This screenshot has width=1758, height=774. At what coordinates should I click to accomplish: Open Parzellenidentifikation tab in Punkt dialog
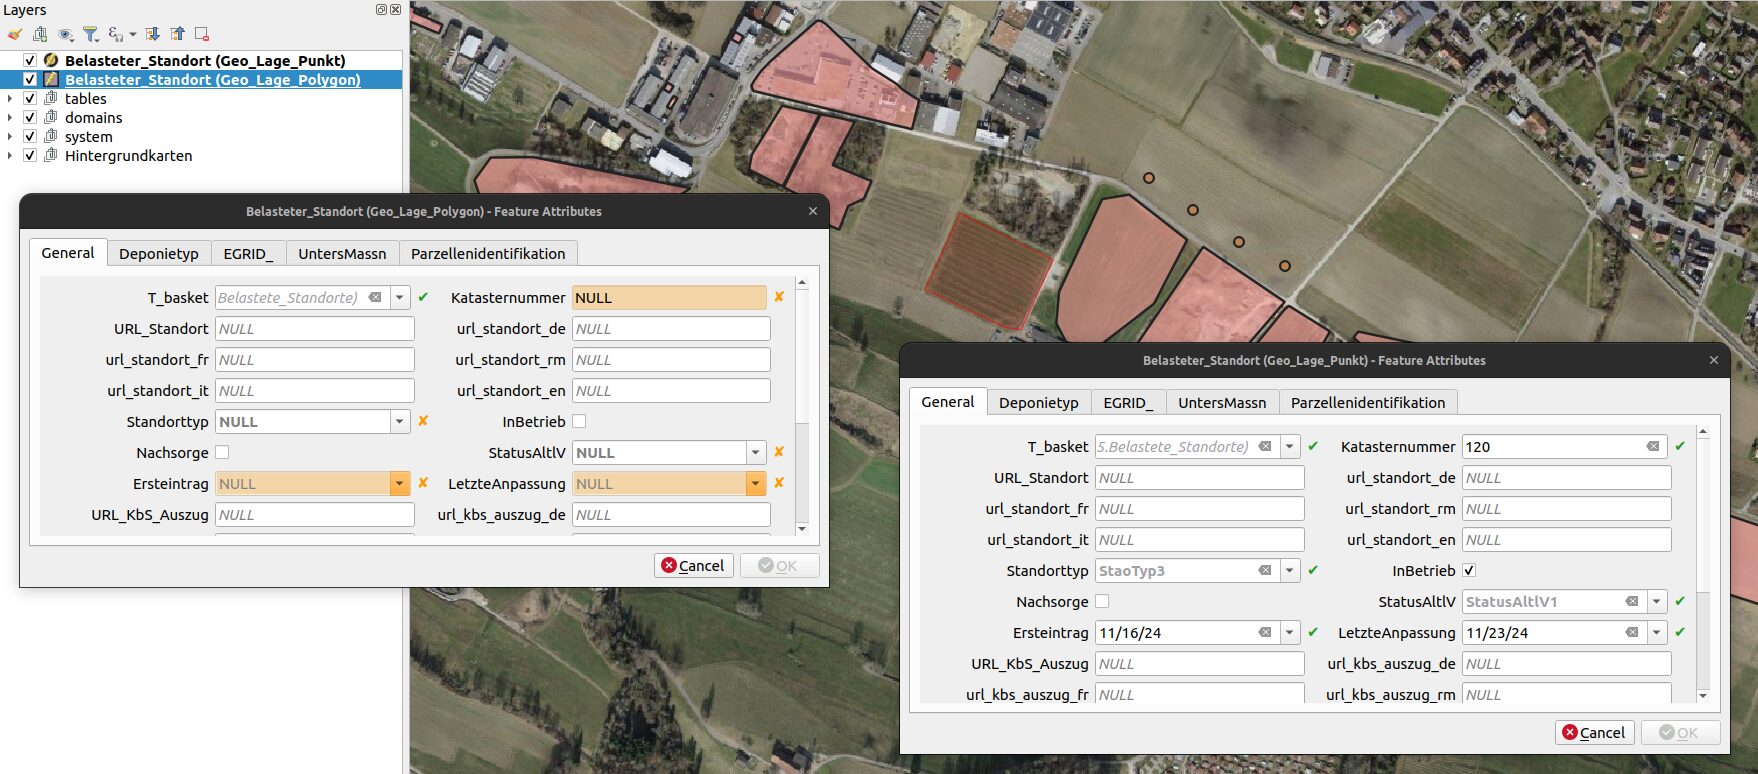click(1367, 403)
